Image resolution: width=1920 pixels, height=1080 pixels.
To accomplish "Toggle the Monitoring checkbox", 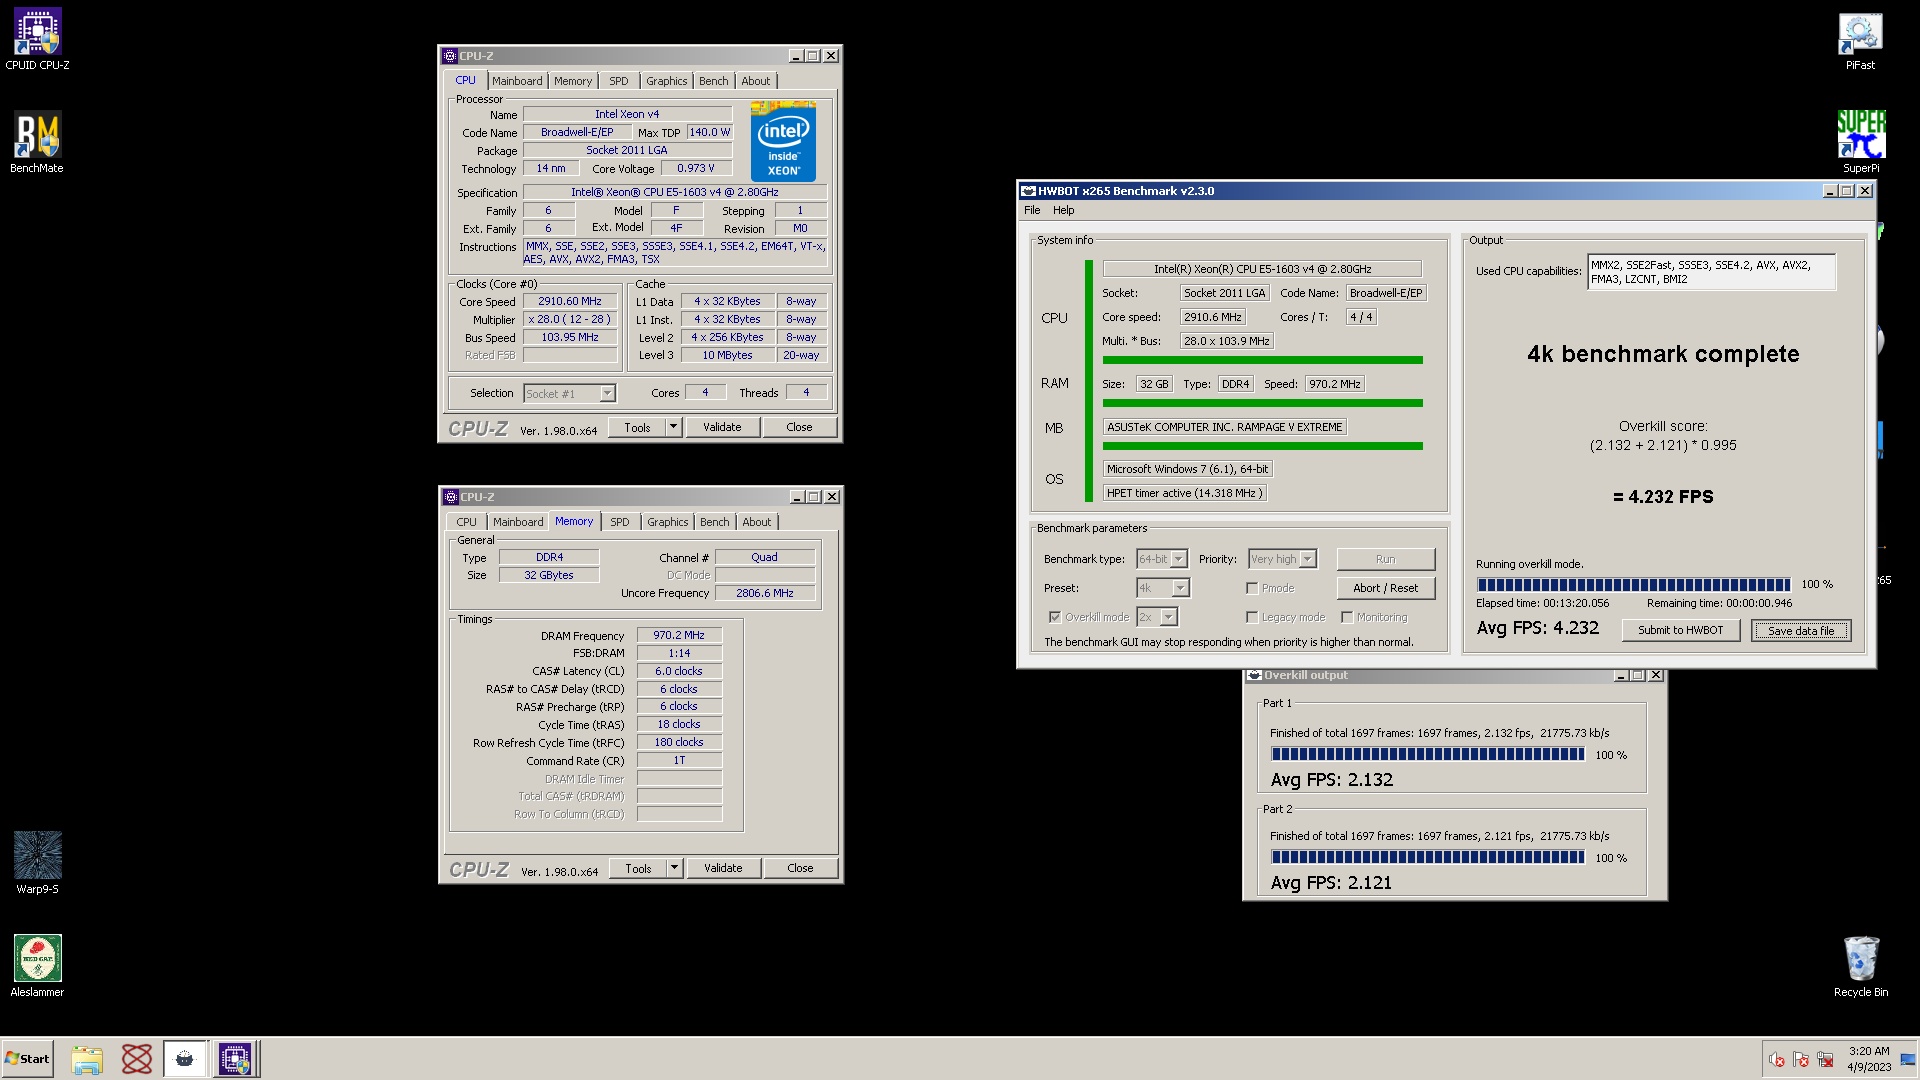I will [1347, 617].
